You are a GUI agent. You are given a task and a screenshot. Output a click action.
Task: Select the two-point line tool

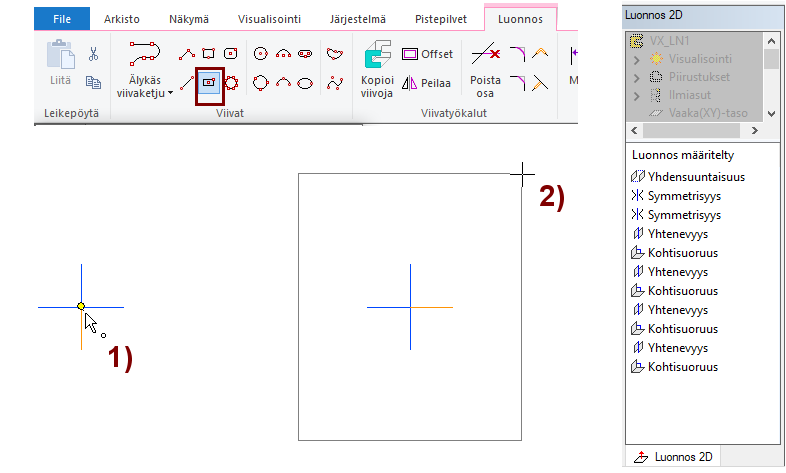click(x=186, y=83)
